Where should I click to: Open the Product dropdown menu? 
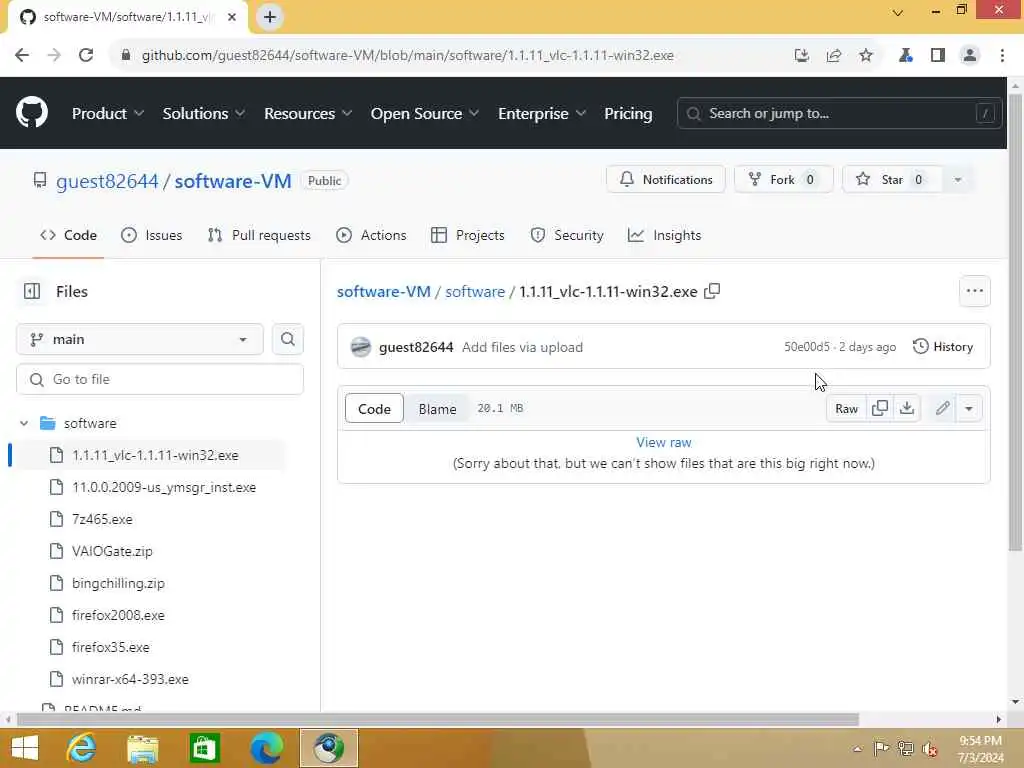pyautogui.click(x=108, y=114)
